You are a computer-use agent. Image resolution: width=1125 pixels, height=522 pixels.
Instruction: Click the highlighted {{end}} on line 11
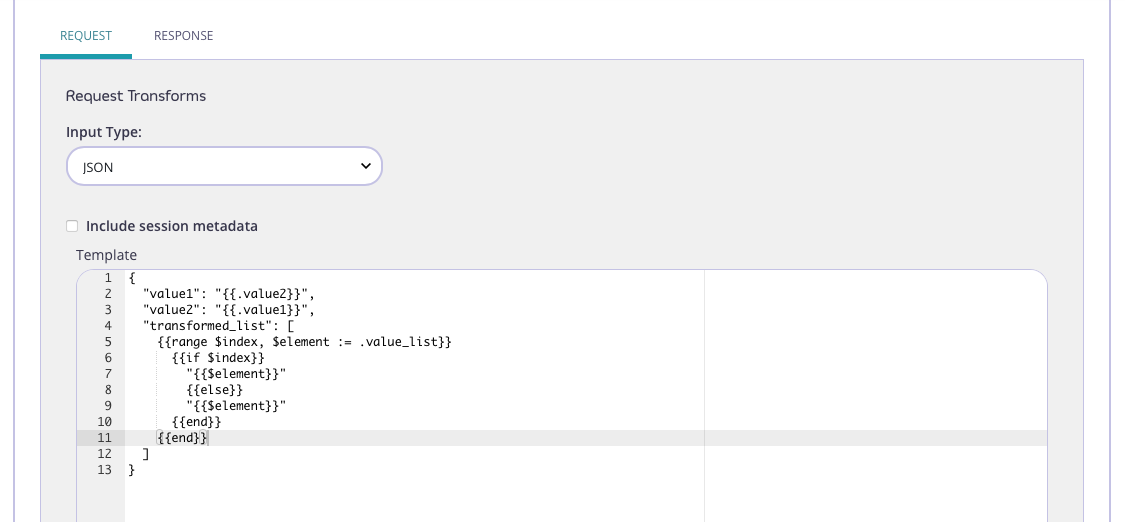(182, 438)
